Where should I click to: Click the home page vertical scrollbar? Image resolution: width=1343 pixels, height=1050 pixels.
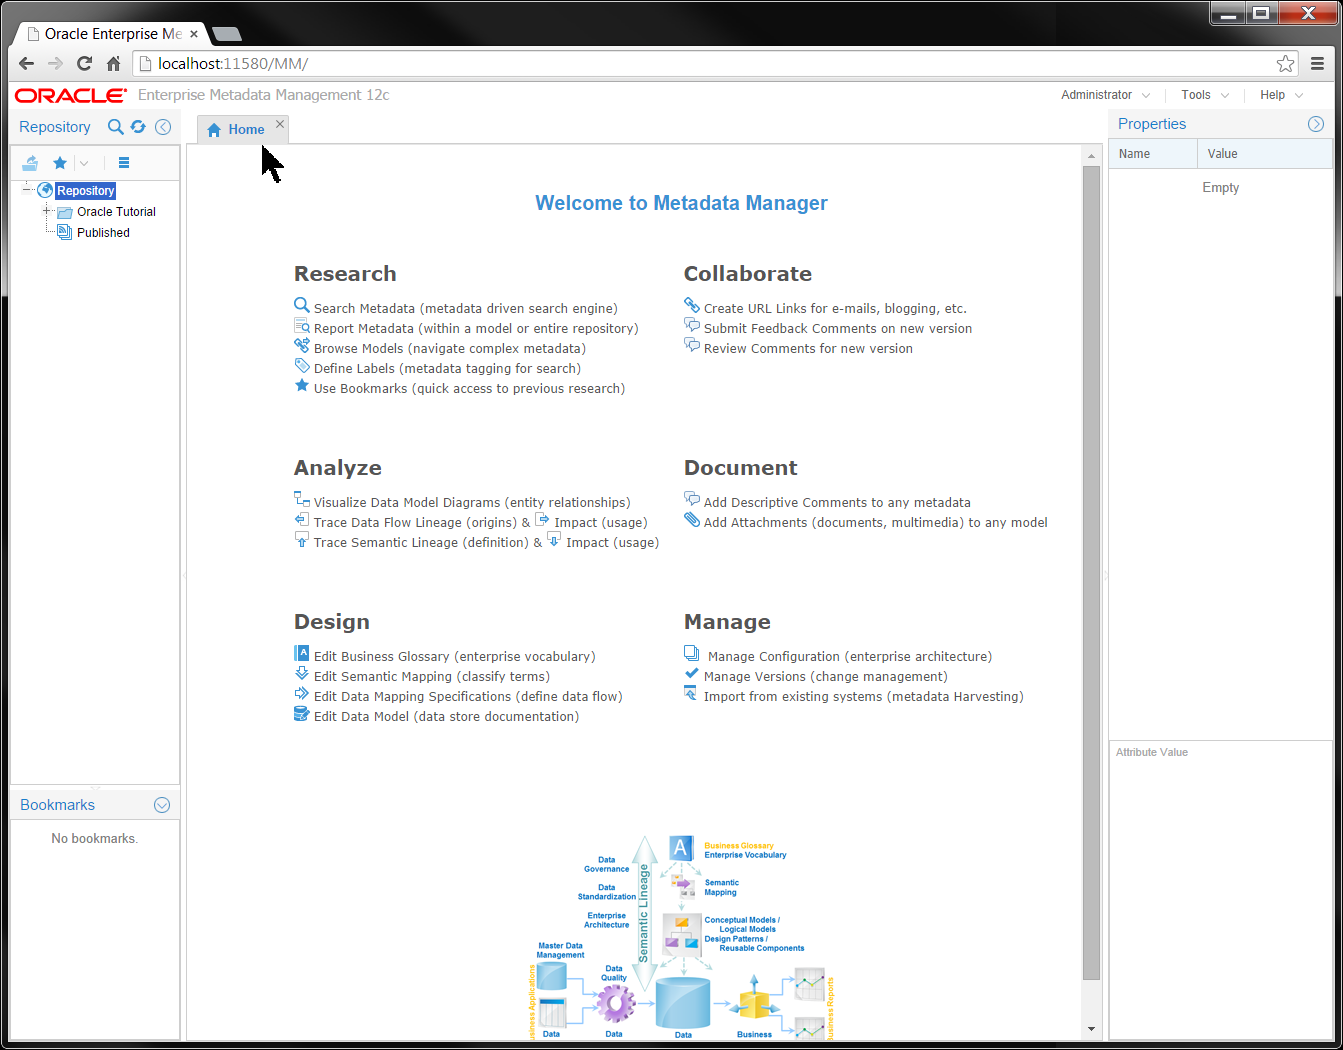pos(1091,572)
